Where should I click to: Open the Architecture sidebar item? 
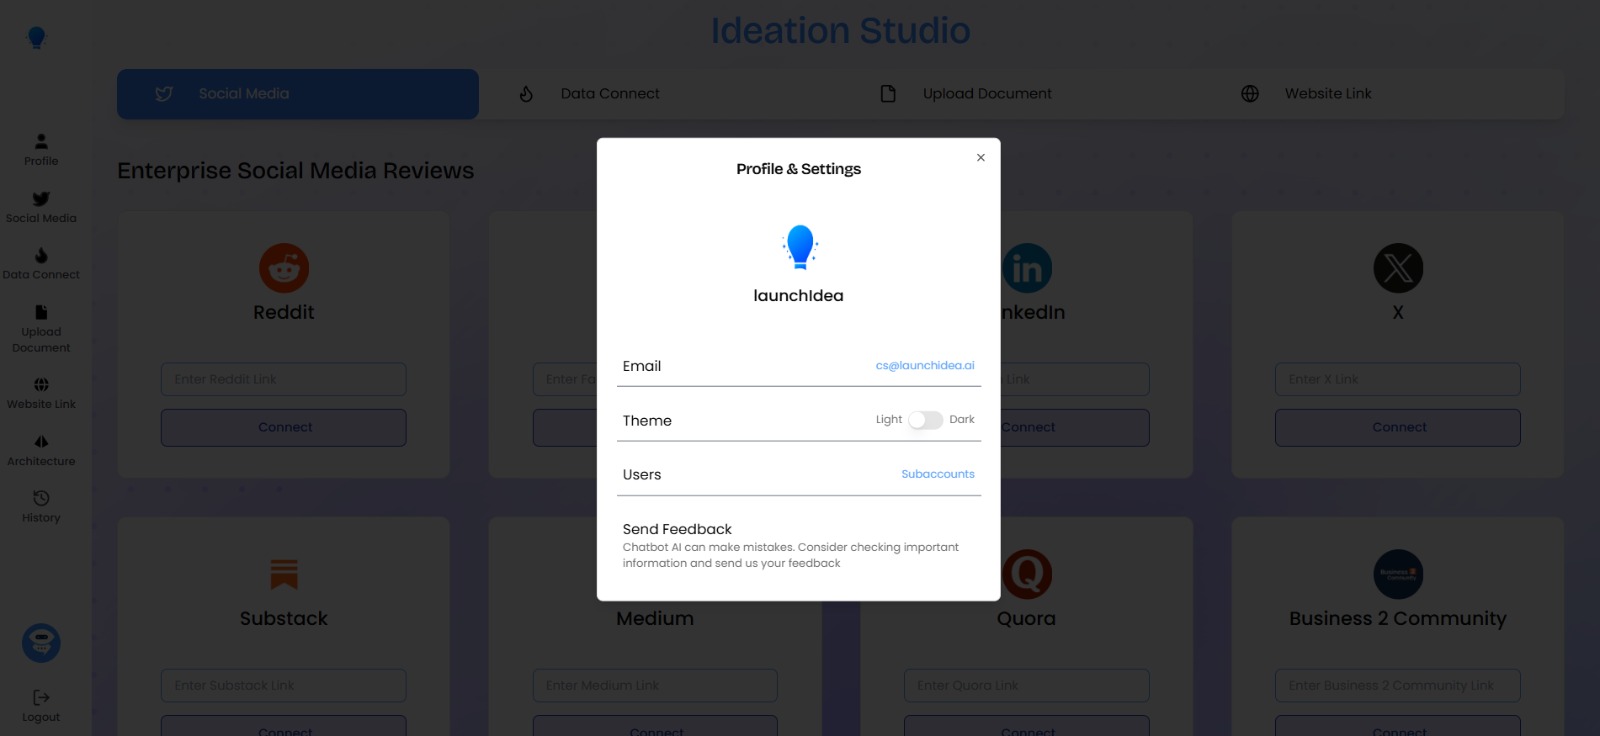(41, 449)
